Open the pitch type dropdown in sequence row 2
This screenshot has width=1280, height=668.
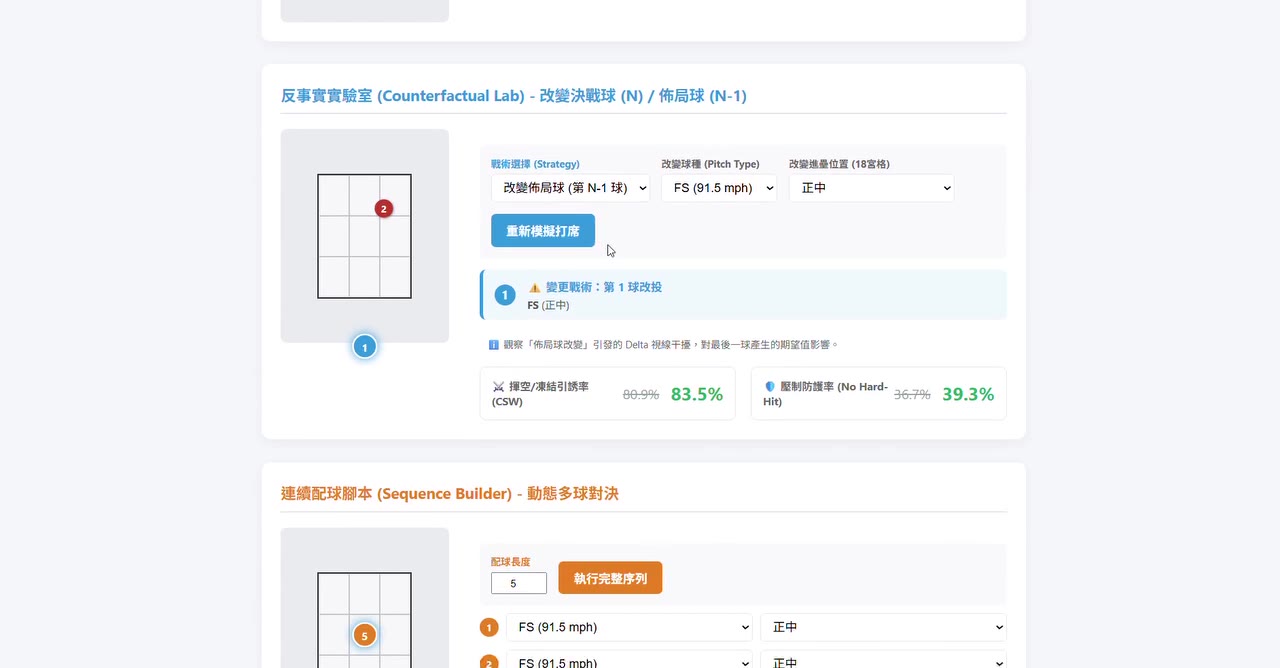pyautogui.click(x=629, y=661)
